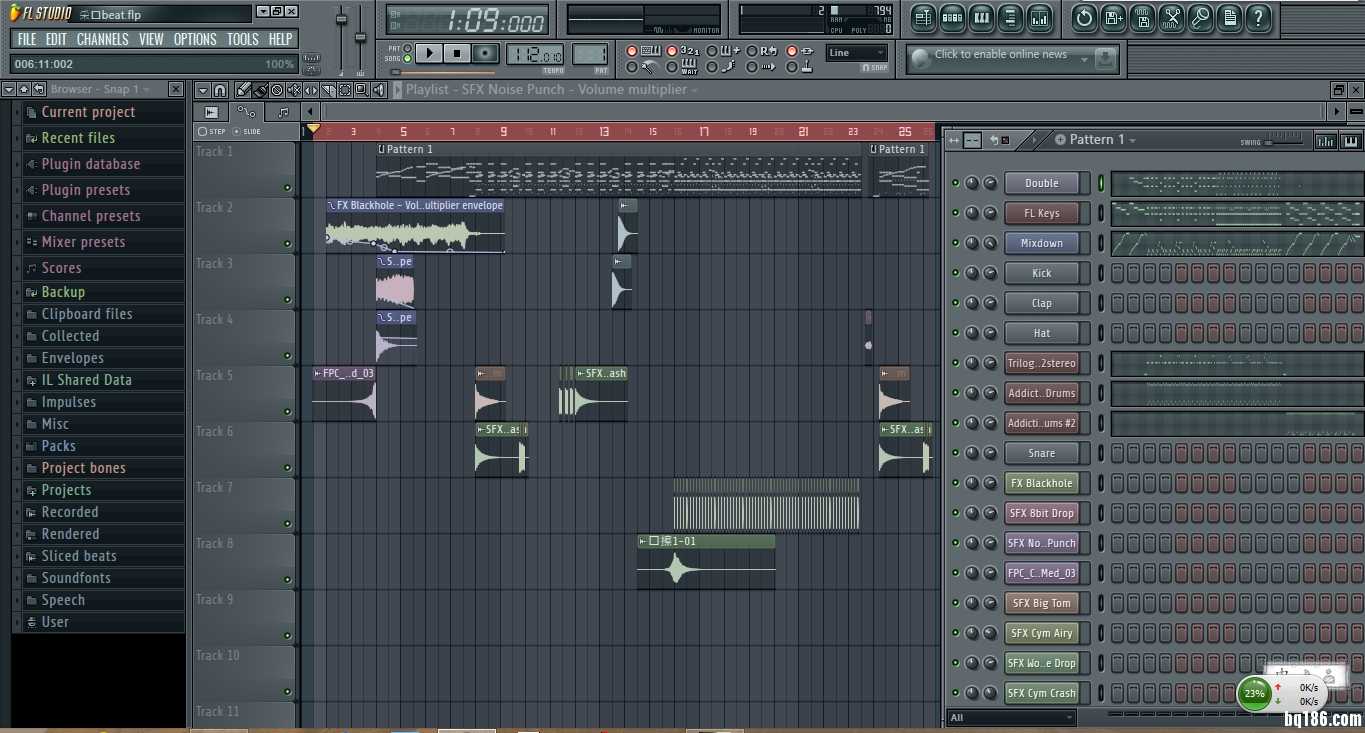Open the Playlist view shortcut icon

click(x=924, y=18)
